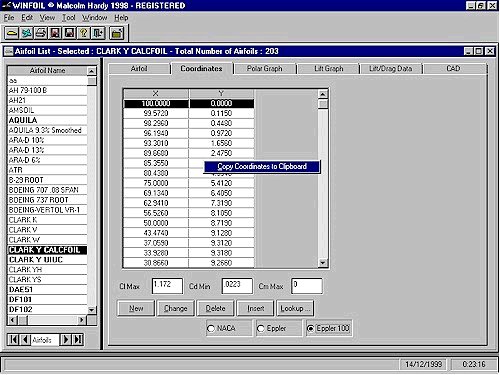Click the Insert button
500x375 pixels.
click(255, 308)
